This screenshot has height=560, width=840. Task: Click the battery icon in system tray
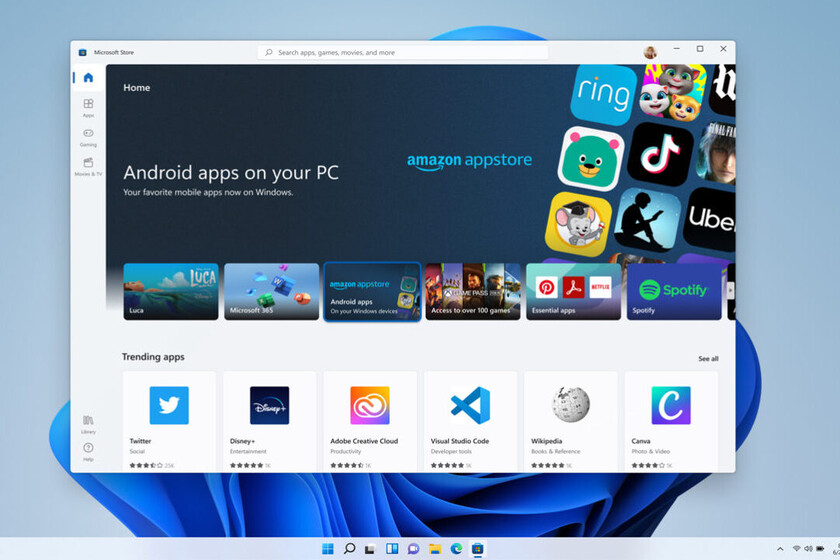[x=820, y=549]
